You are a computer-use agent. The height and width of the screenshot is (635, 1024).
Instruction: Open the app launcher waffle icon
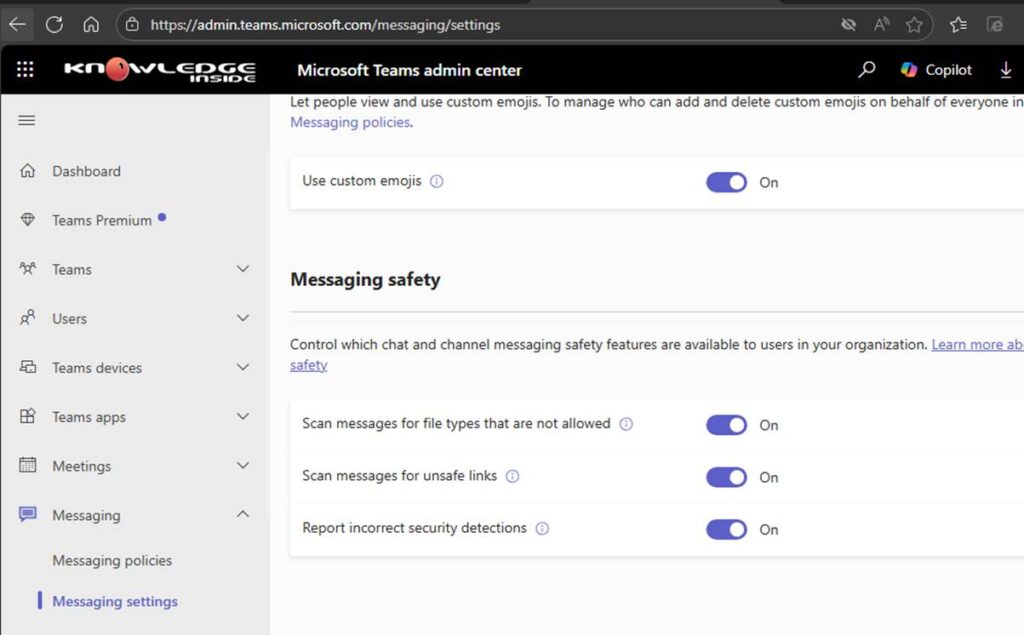pyautogui.click(x=25, y=69)
